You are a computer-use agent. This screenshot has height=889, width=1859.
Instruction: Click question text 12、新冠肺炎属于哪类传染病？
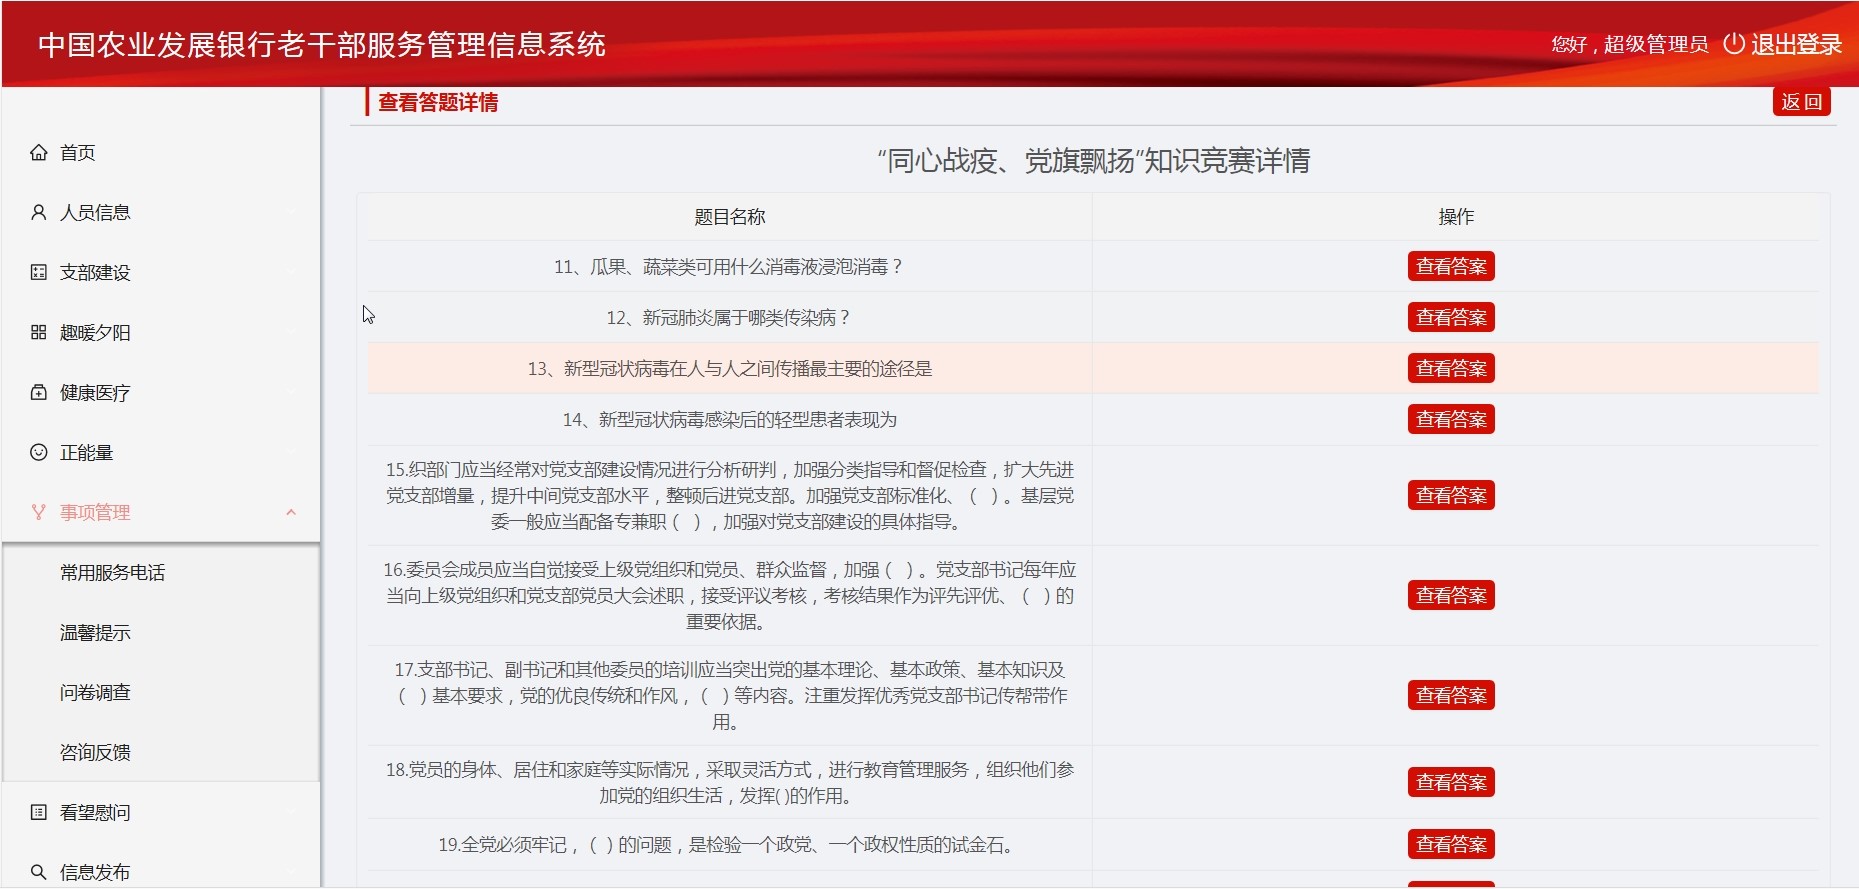click(729, 318)
